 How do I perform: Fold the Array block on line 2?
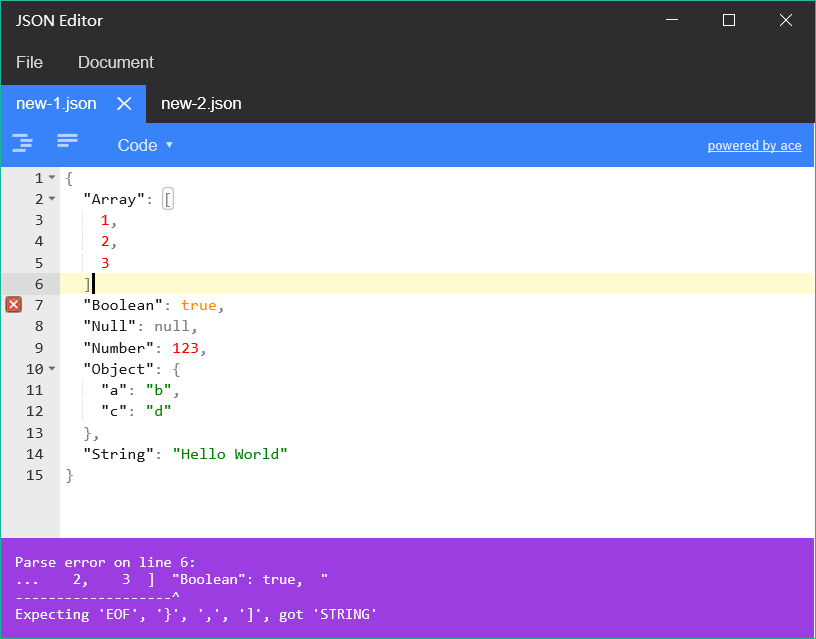point(52,199)
